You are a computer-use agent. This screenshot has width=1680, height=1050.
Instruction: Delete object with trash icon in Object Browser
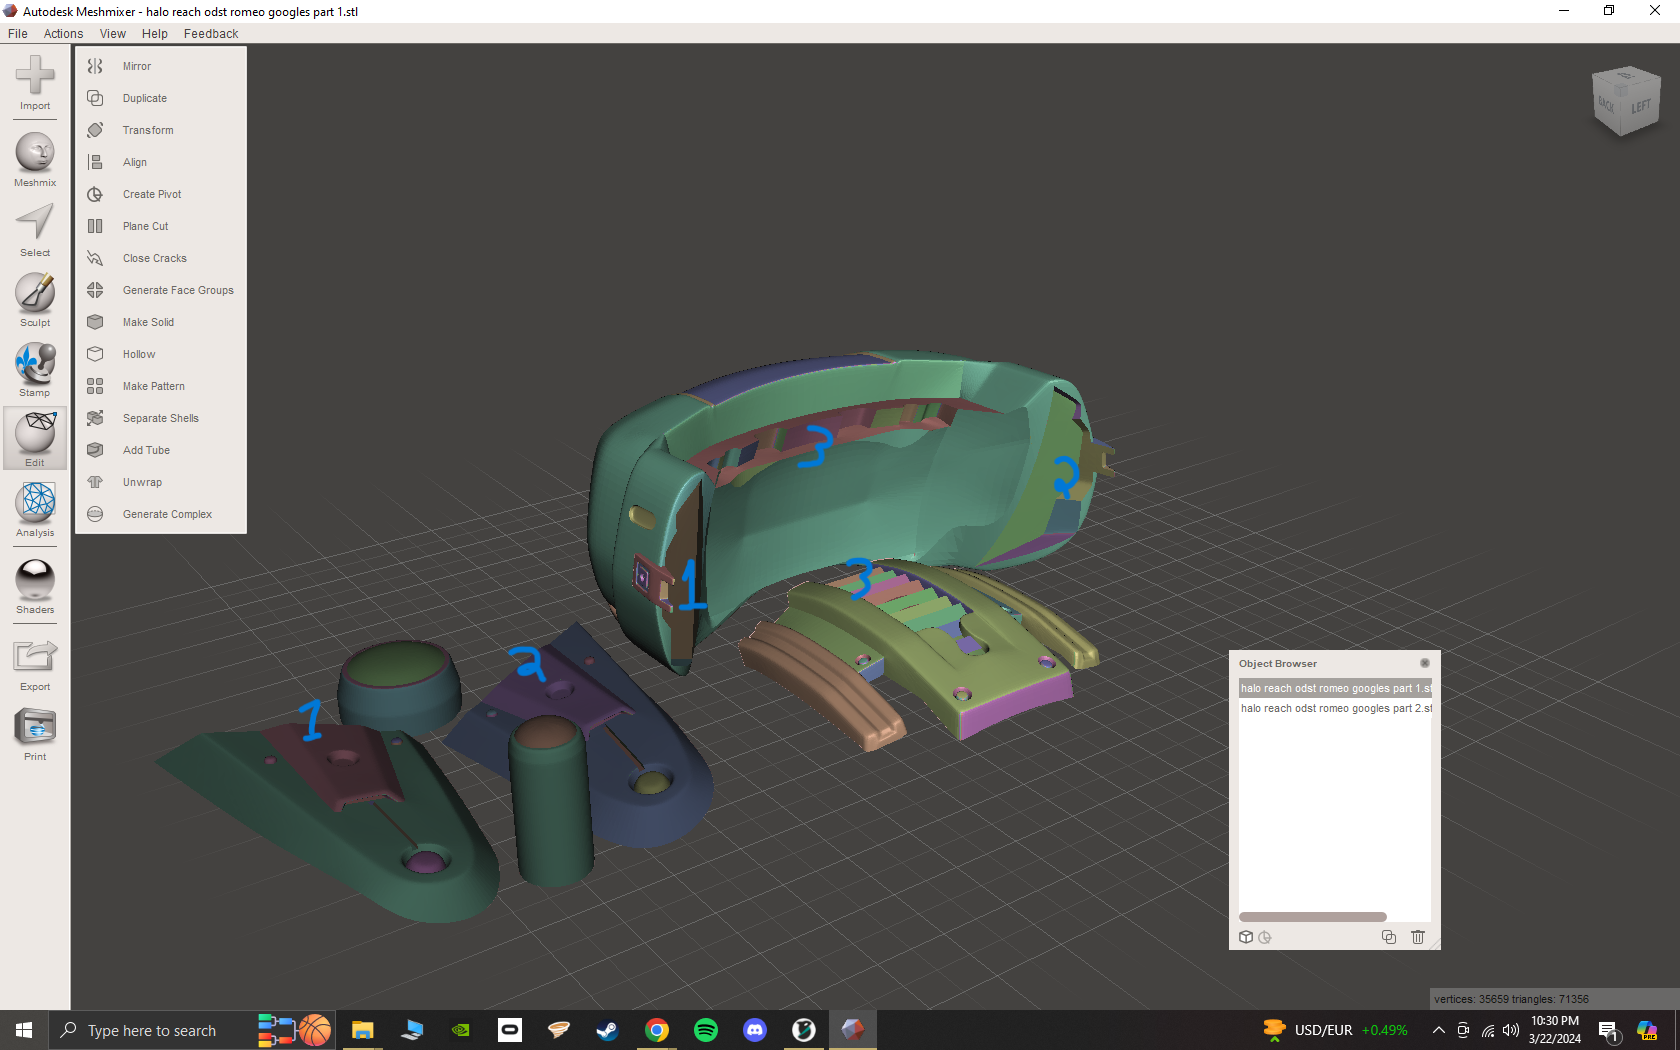(1417, 937)
